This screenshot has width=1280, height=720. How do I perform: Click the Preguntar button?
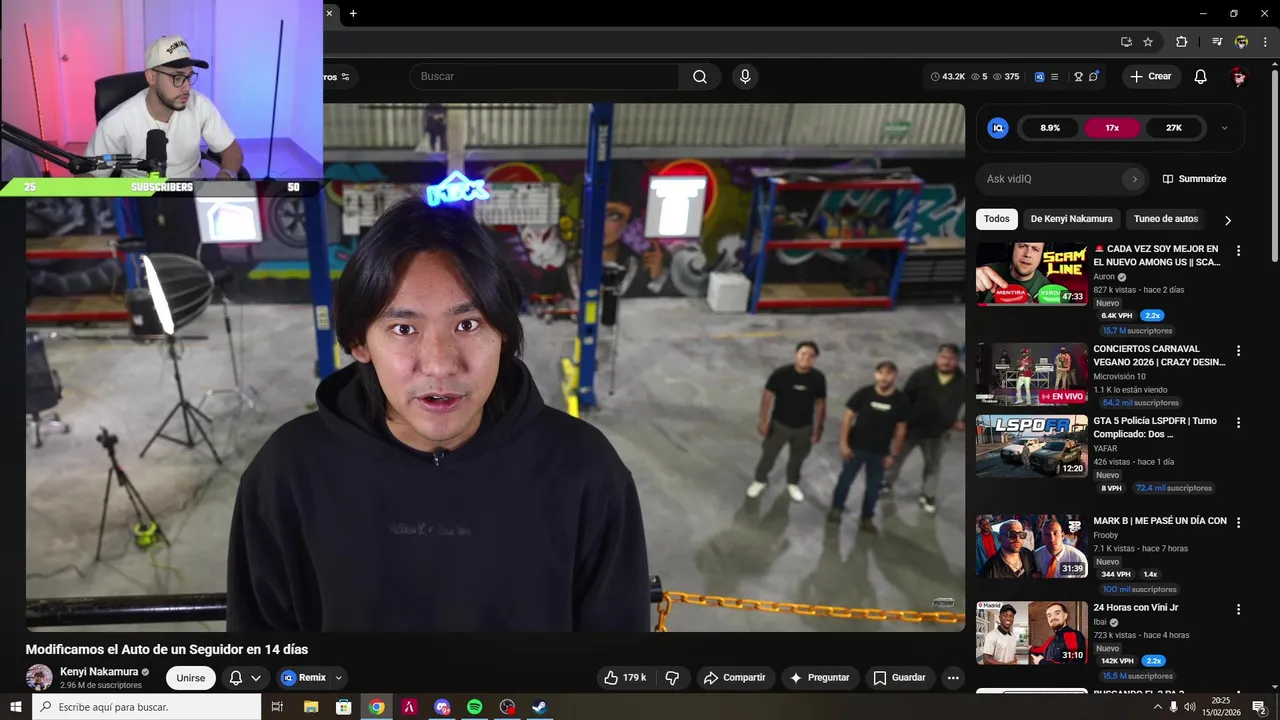coord(820,678)
